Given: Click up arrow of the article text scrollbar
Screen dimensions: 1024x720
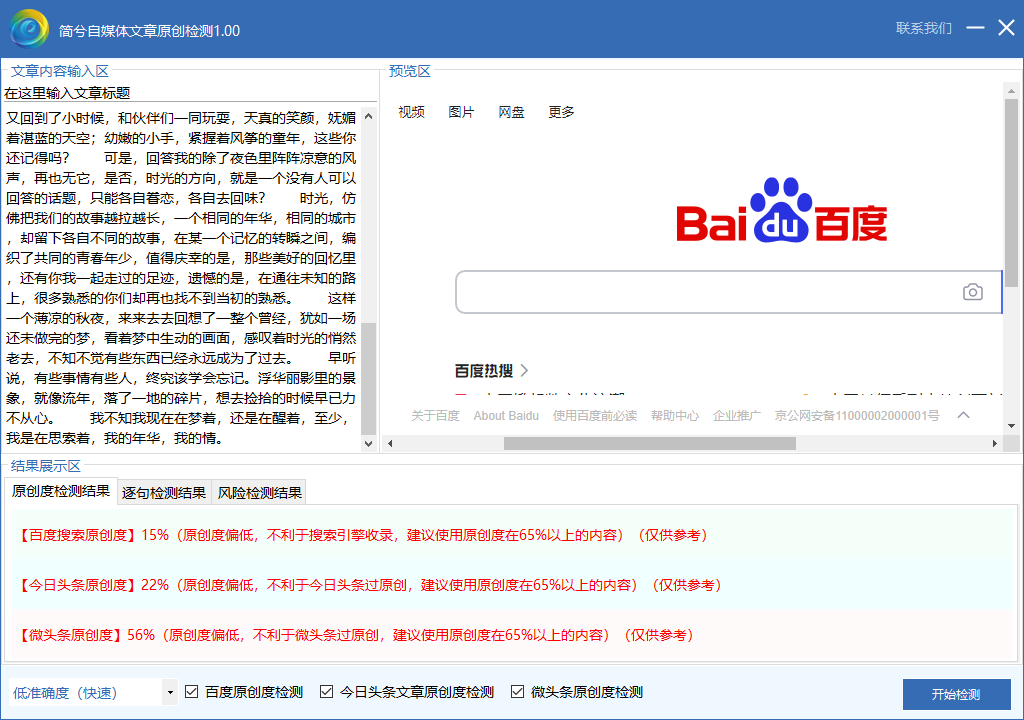Looking at the screenshot, I should point(368,116).
